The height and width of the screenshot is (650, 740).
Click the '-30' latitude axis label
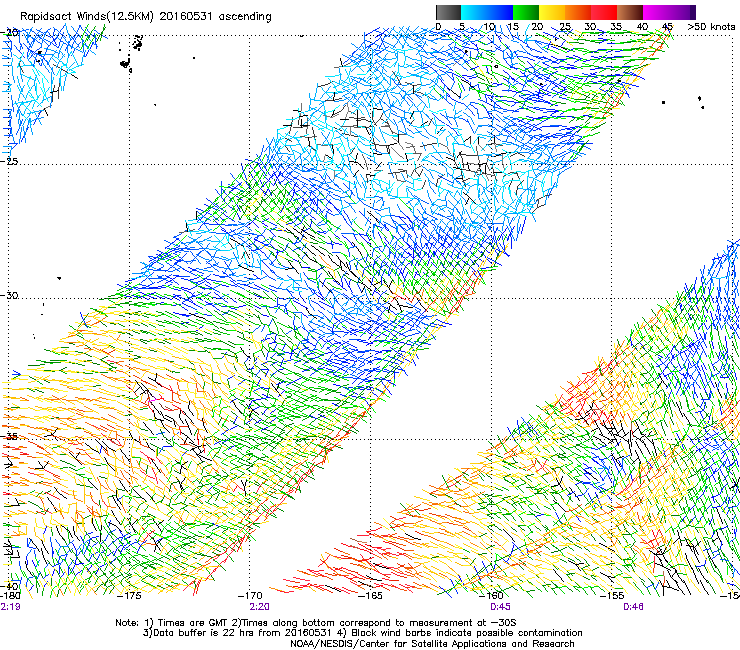point(9,295)
